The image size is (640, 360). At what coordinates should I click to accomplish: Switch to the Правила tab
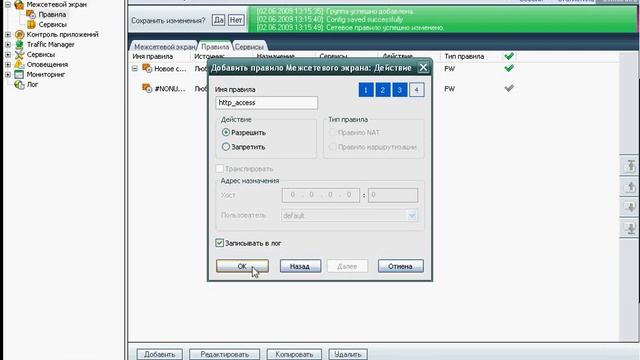pyautogui.click(x=215, y=47)
